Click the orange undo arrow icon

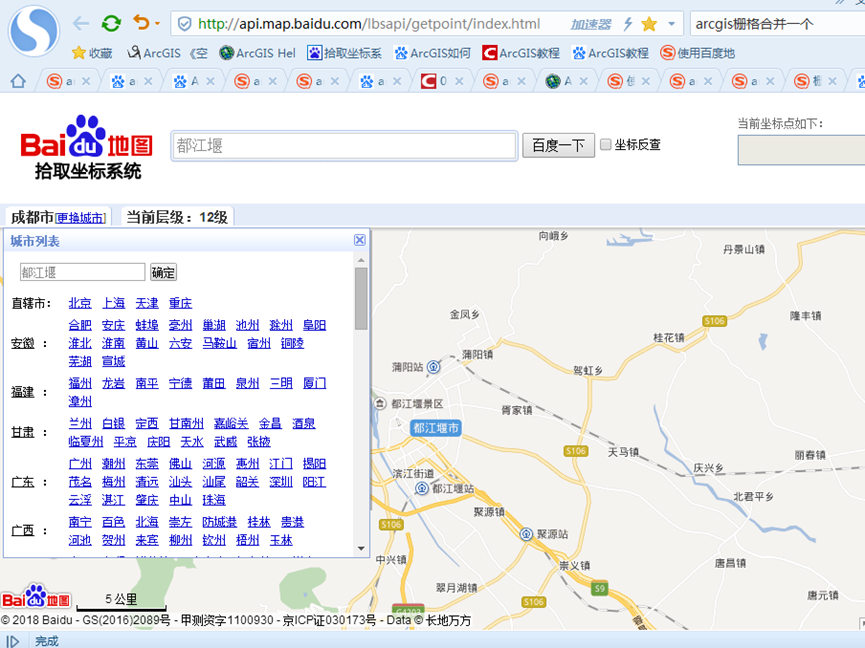[x=140, y=23]
